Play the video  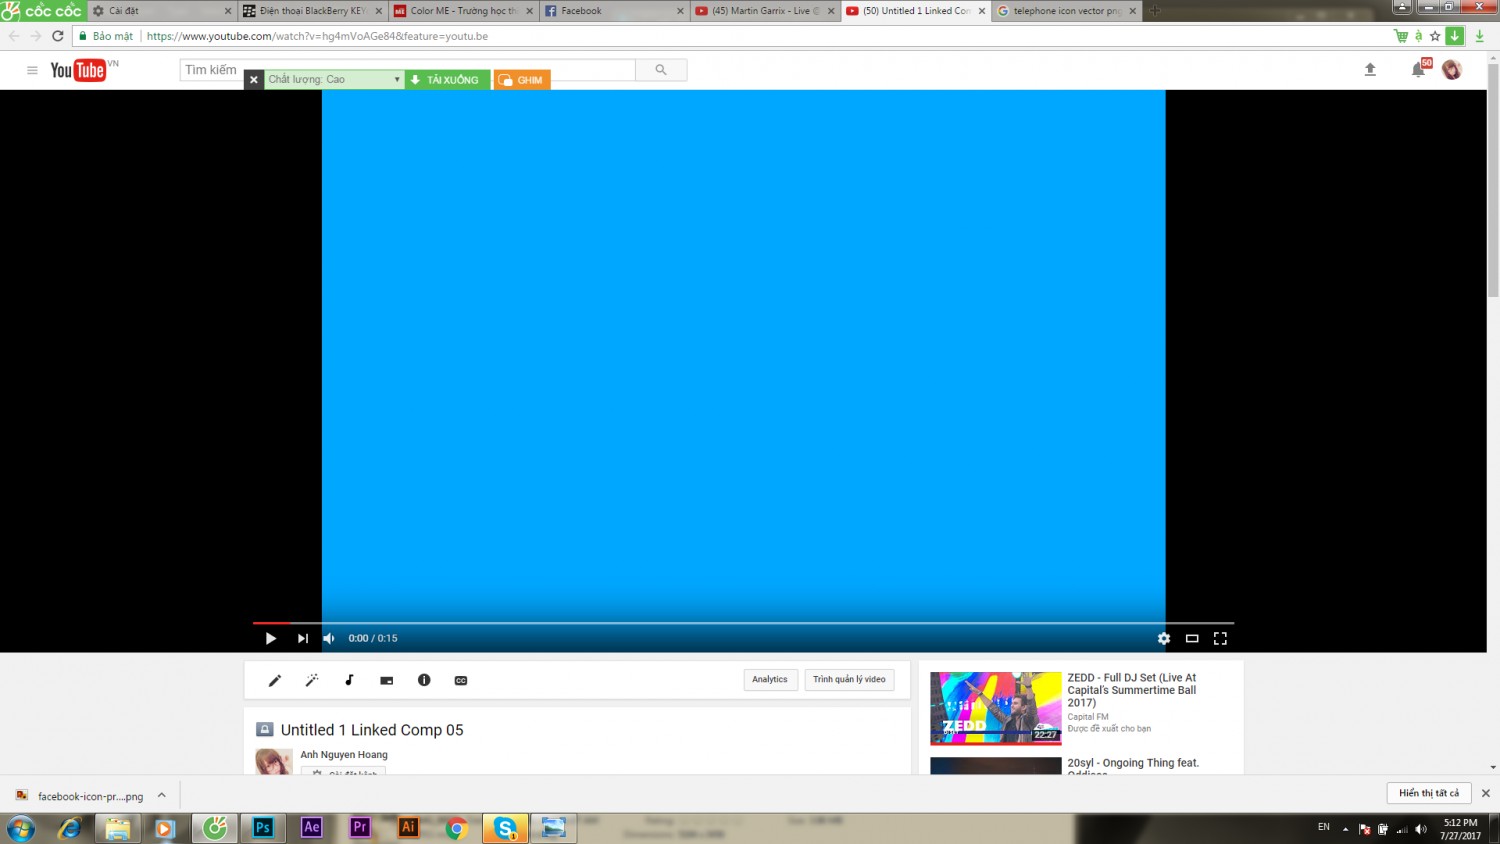(x=270, y=638)
